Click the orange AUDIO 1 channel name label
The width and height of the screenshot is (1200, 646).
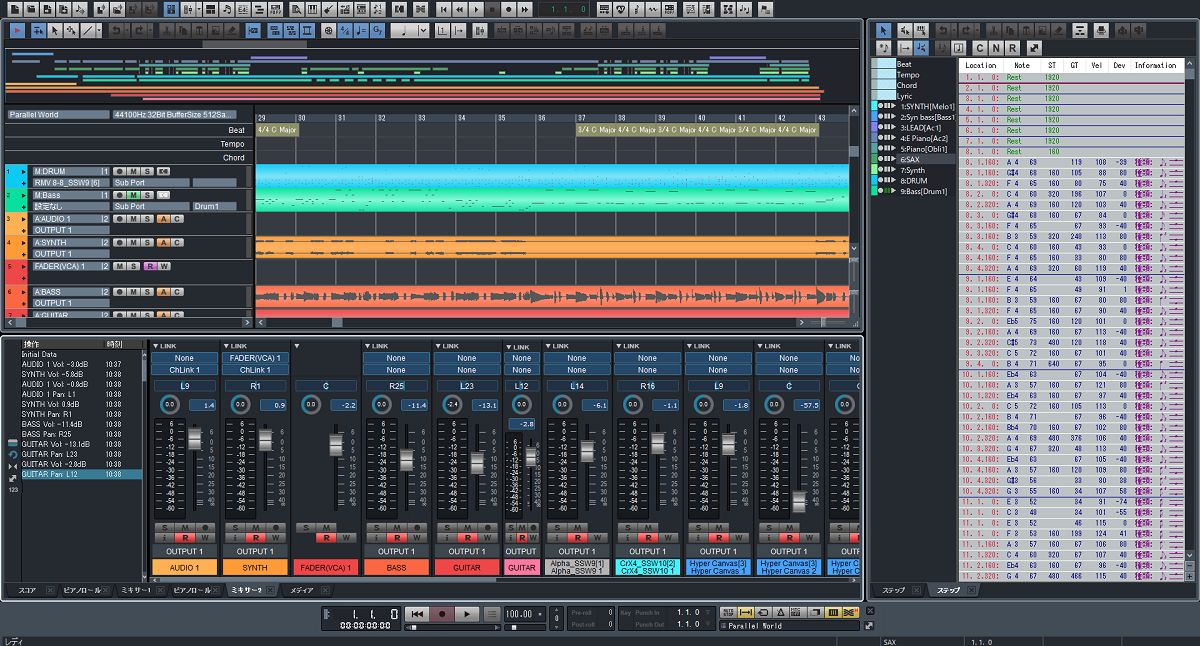tap(185, 567)
